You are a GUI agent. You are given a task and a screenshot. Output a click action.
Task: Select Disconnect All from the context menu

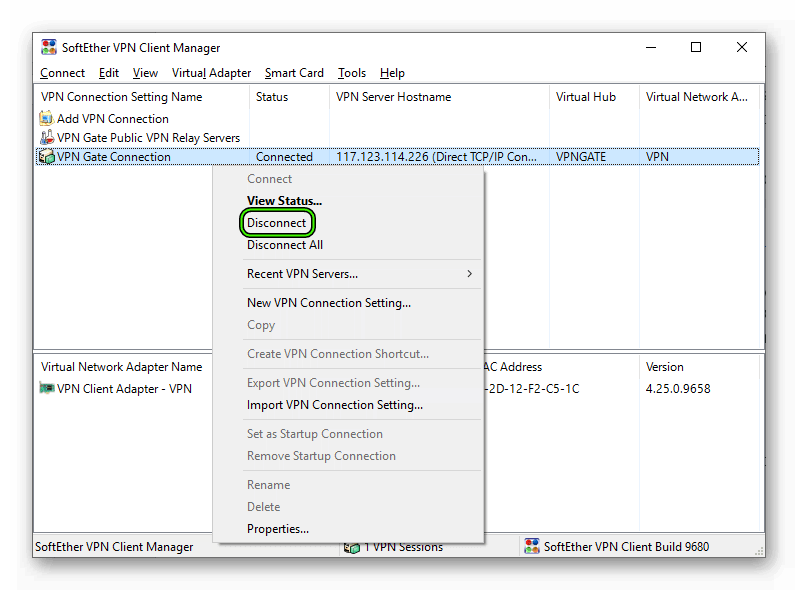click(x=284, y=245)
